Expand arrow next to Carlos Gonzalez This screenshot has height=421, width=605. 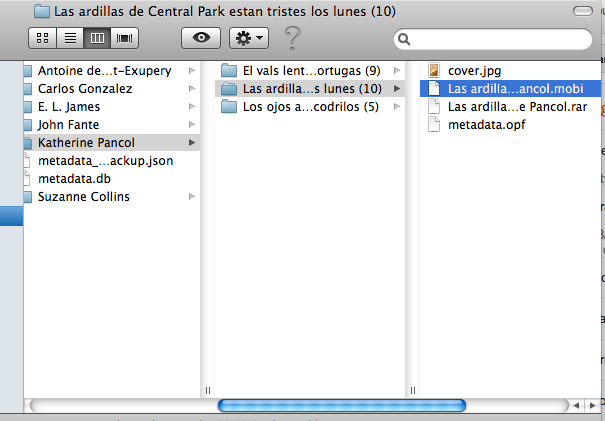click(x=192, y=89)
